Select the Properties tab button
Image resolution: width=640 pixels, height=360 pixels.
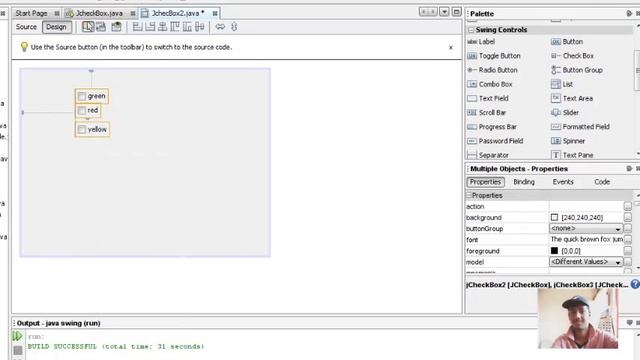pyautogui.click(x=485, y=182)
